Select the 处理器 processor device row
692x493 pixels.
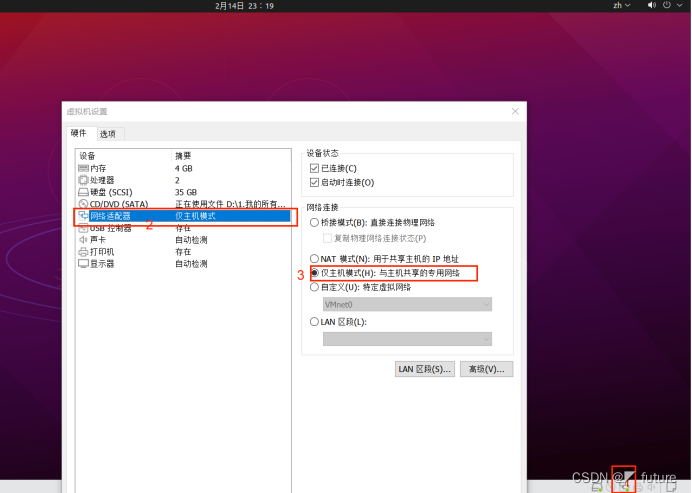[x=184, y=180]
